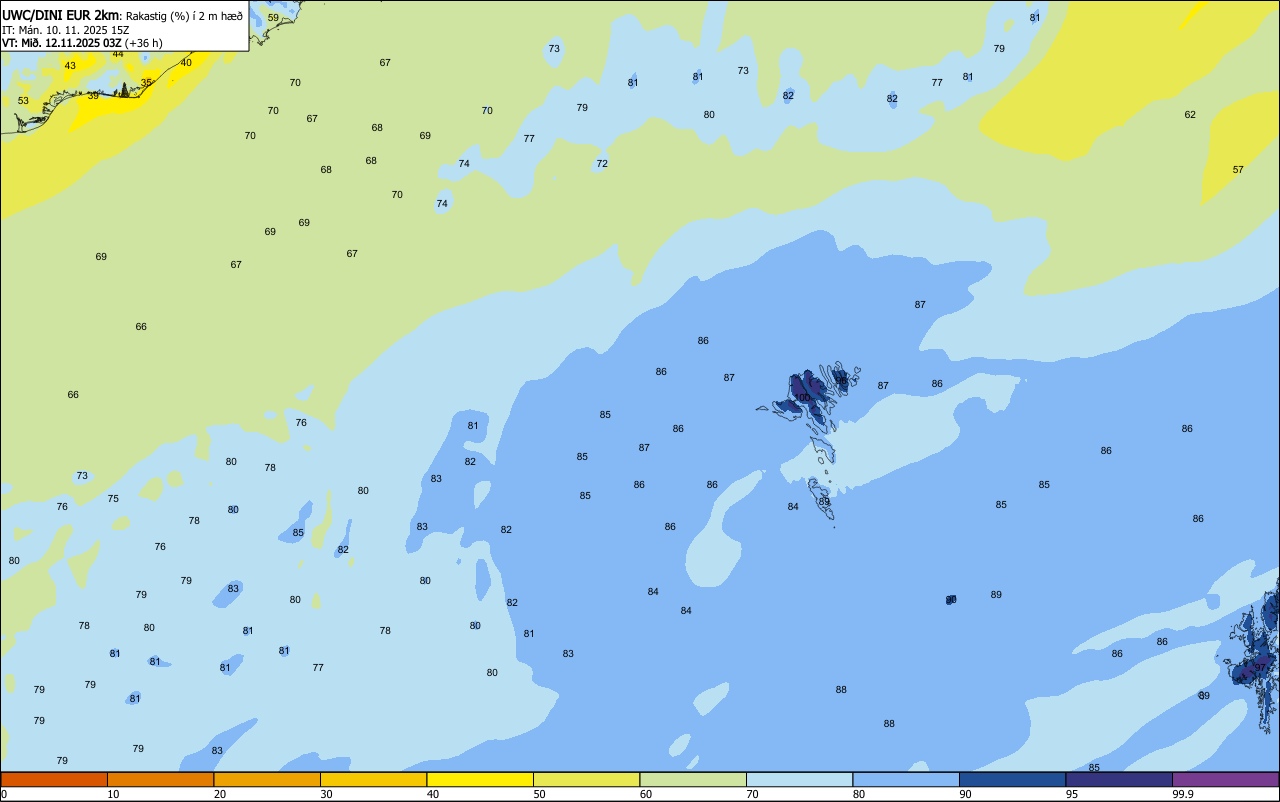Click the '35' value near the coast
This screenshot has width=1280, height=802.
click(x=146, y=83)
